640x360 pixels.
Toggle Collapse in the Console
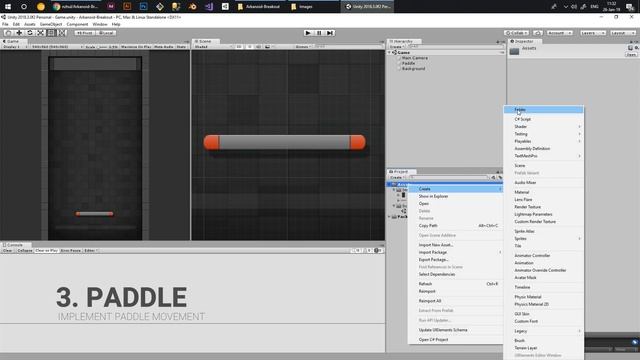point(24,251)
